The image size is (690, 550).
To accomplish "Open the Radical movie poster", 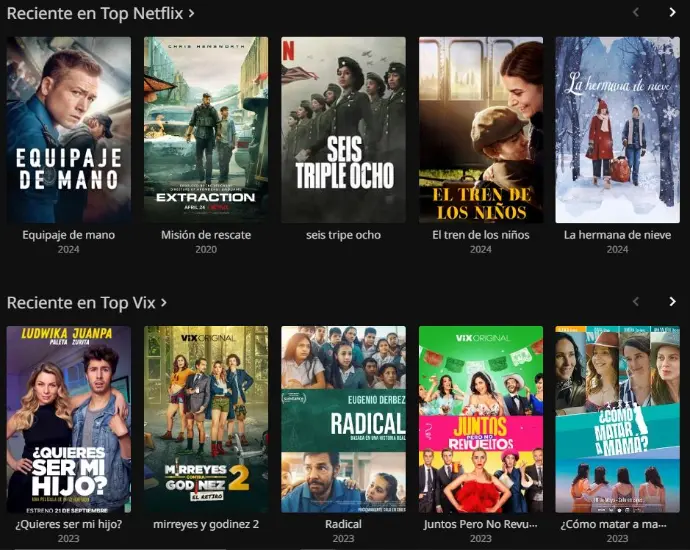I will point(343,419).
